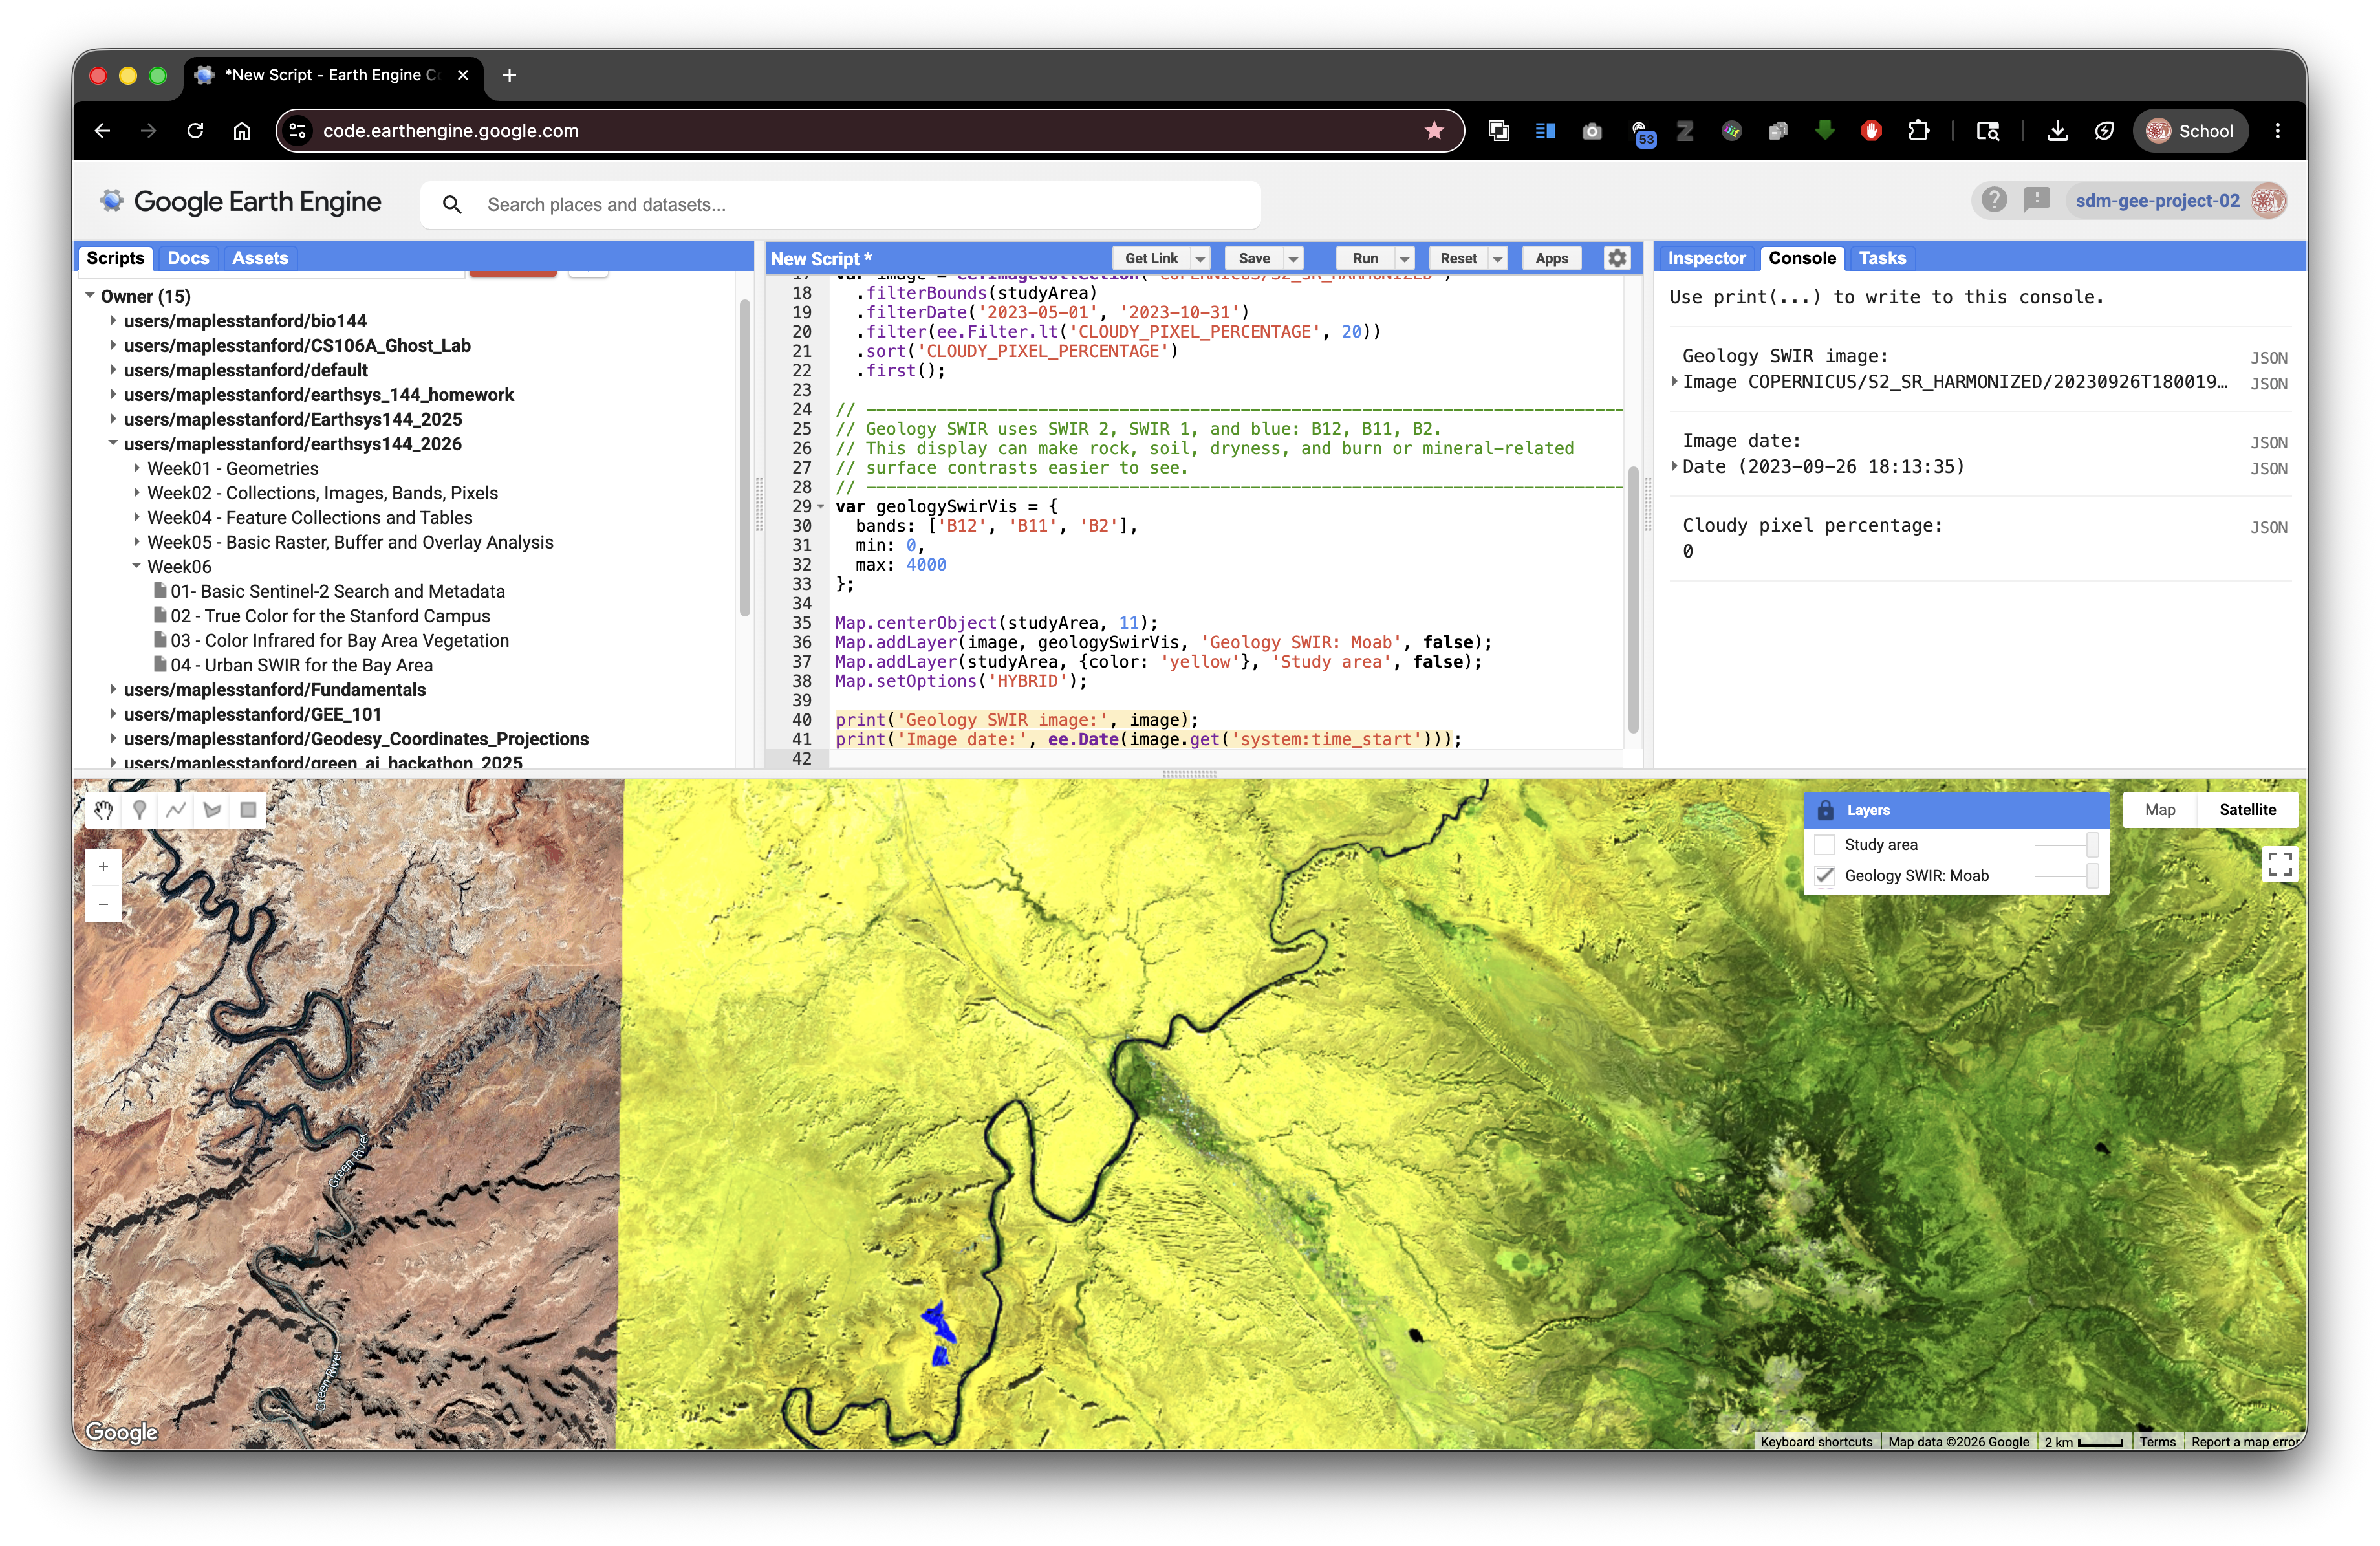The width and height of the screenshot is (2380, 1546).
Task: Open script 04 - Urban SWIR for the Bay Area
Action: [301, 665]
